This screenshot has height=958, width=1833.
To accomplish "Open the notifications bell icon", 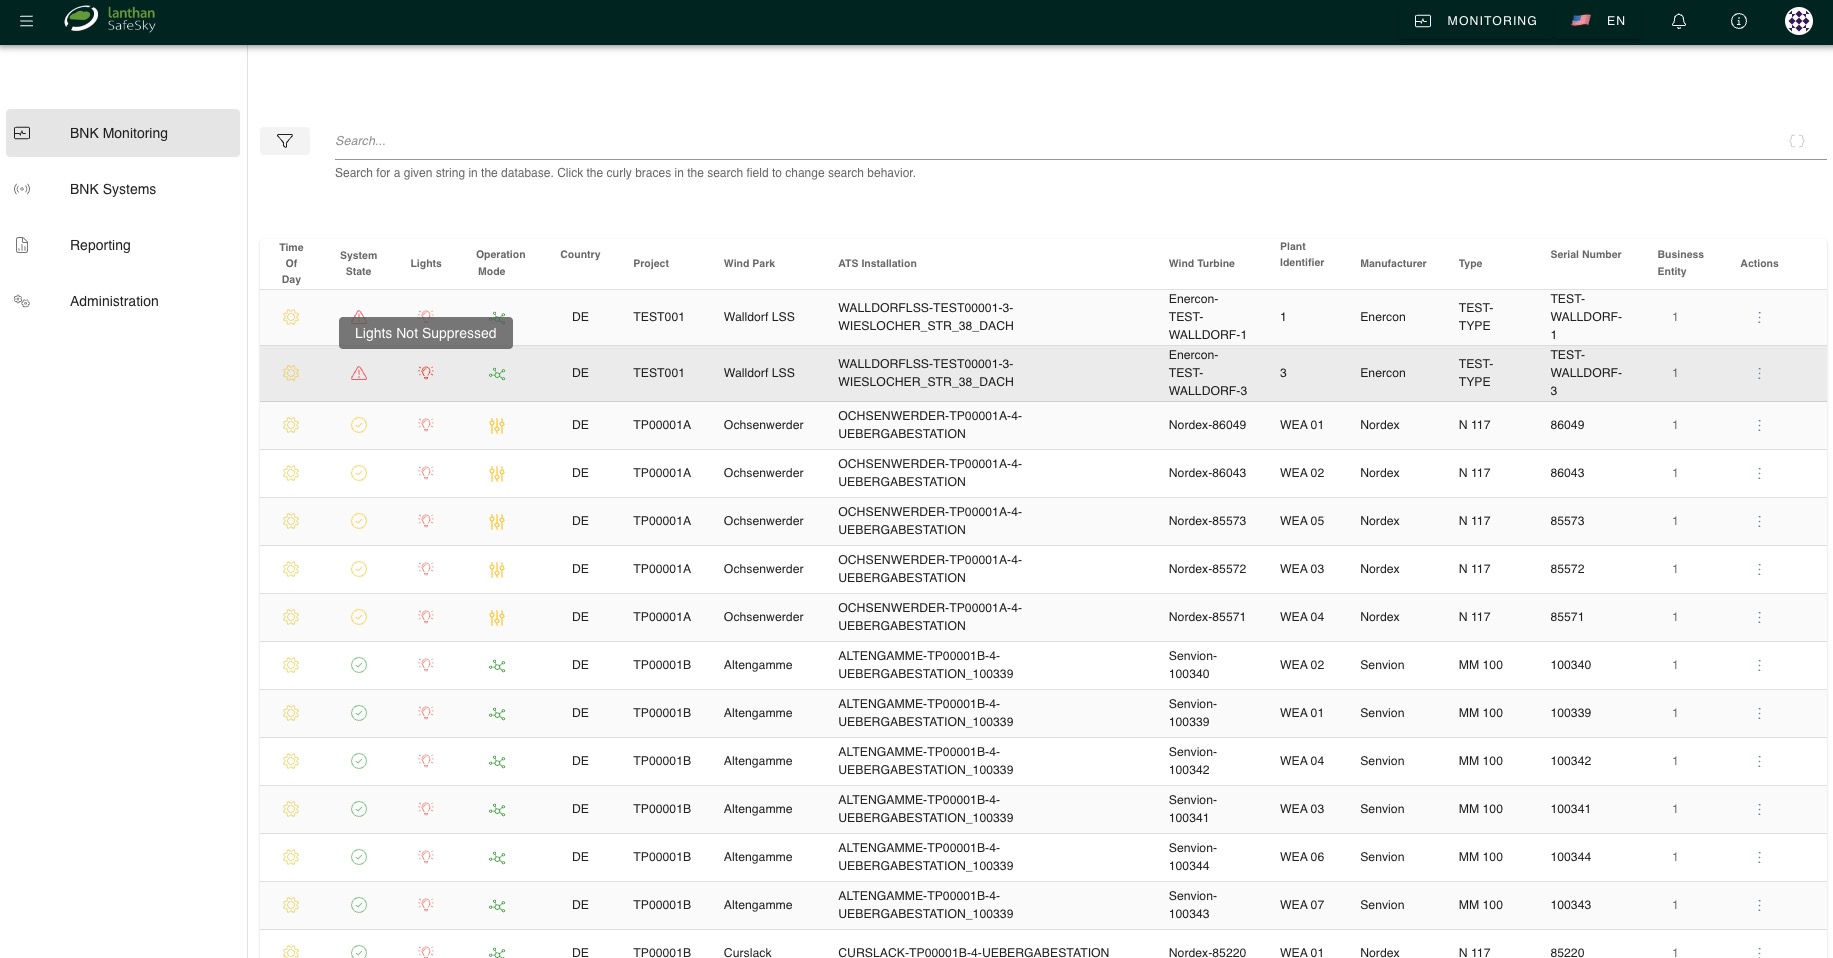I will [x=1679, y=21].
